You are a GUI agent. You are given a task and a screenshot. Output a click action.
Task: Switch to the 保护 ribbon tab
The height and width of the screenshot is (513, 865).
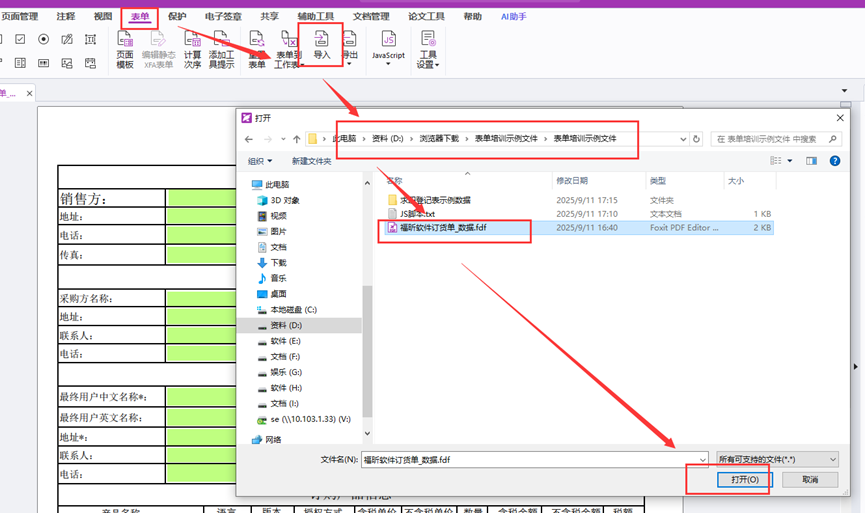(177, 17)
